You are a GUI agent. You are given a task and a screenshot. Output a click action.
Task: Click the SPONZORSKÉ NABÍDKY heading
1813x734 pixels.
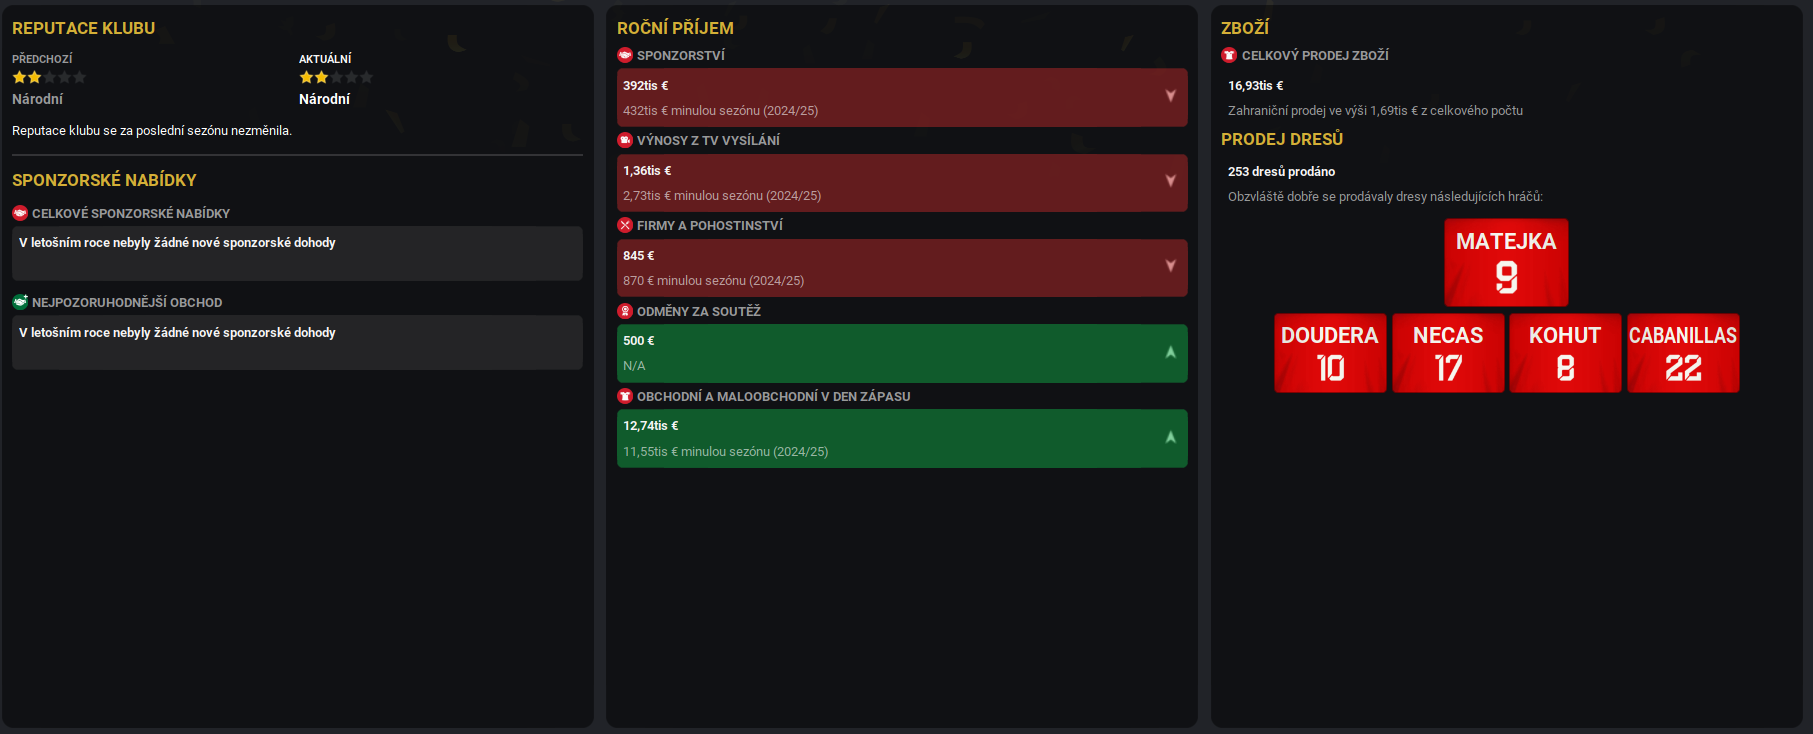click(104, 180)
